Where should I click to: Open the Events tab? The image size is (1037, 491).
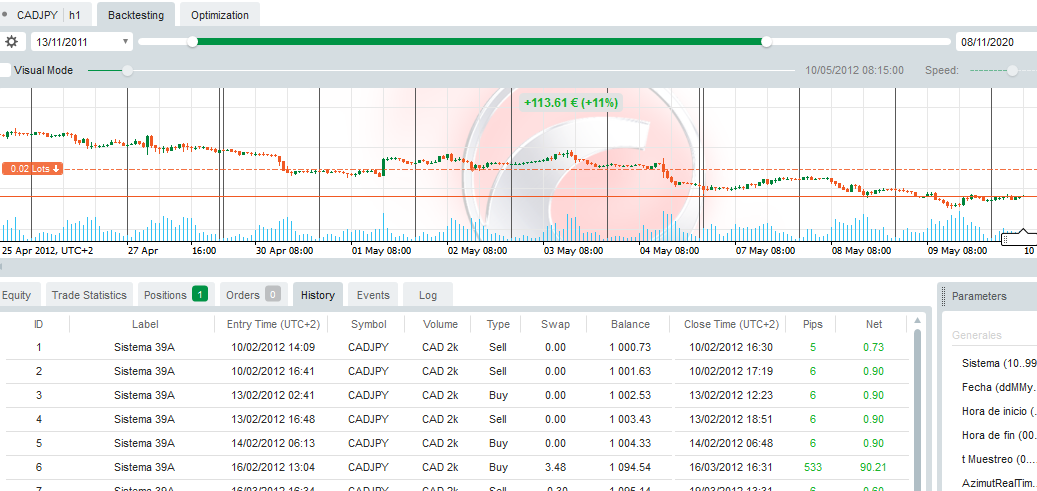tap(373, 295)
